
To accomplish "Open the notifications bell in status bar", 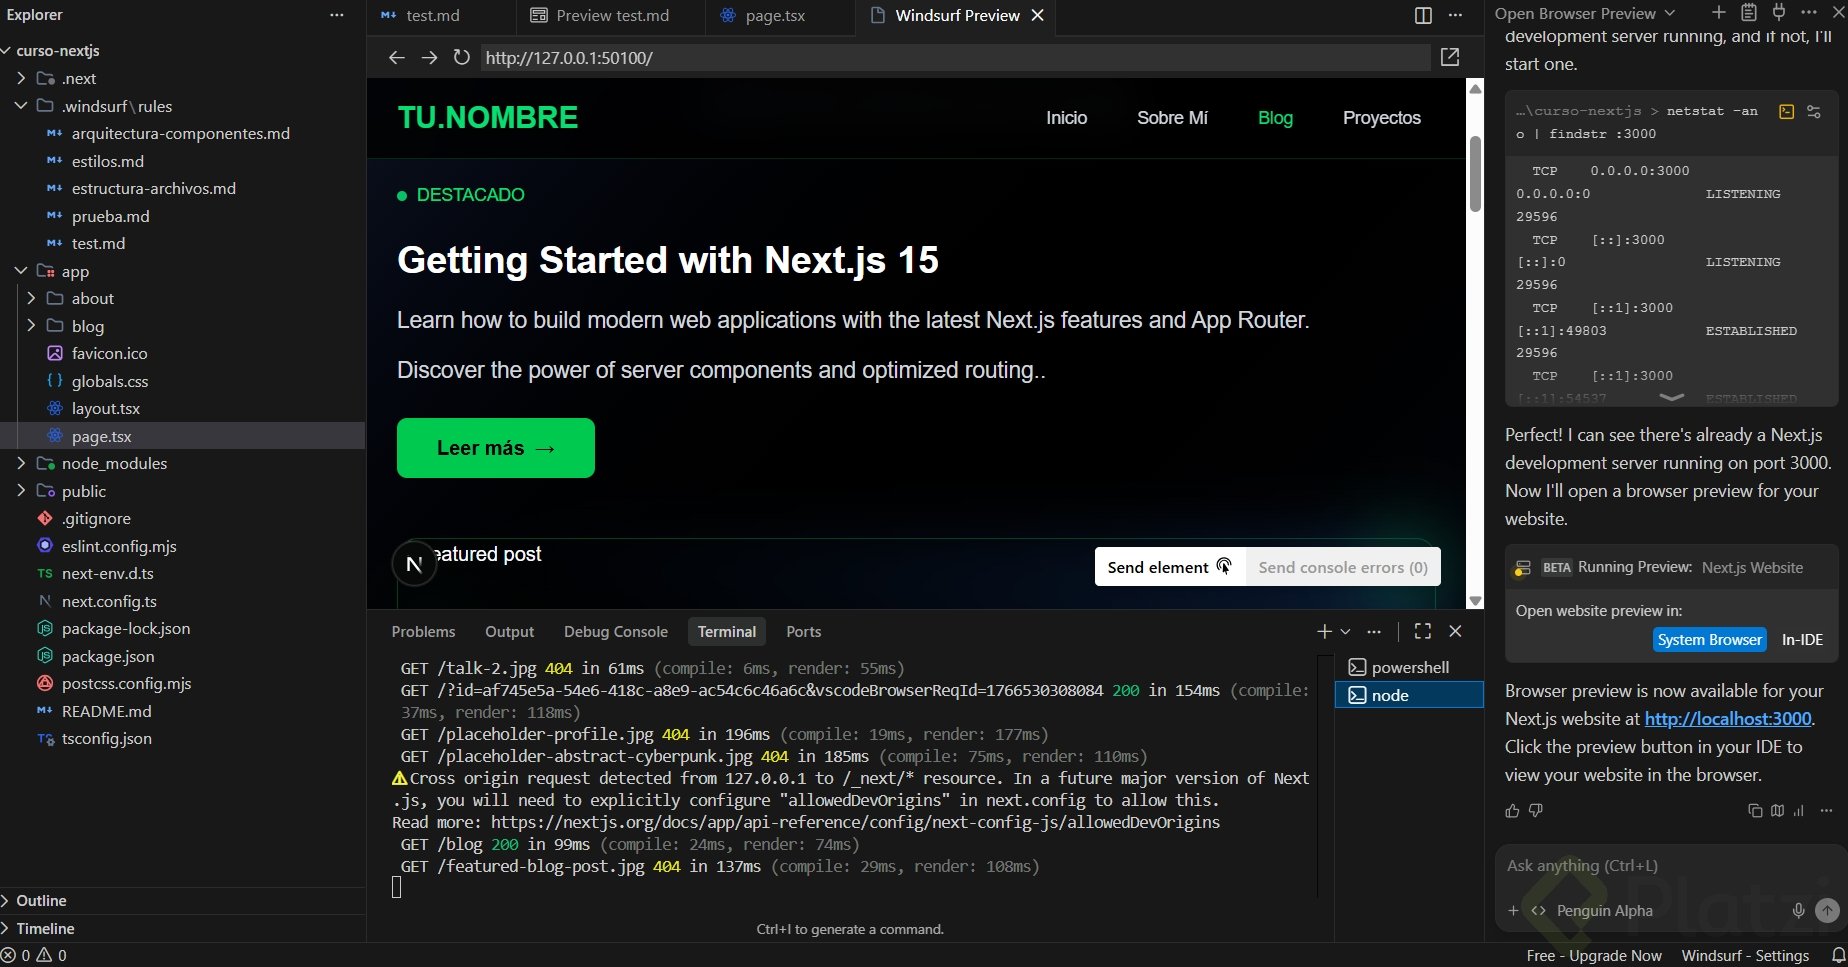I will point(1838,955).
